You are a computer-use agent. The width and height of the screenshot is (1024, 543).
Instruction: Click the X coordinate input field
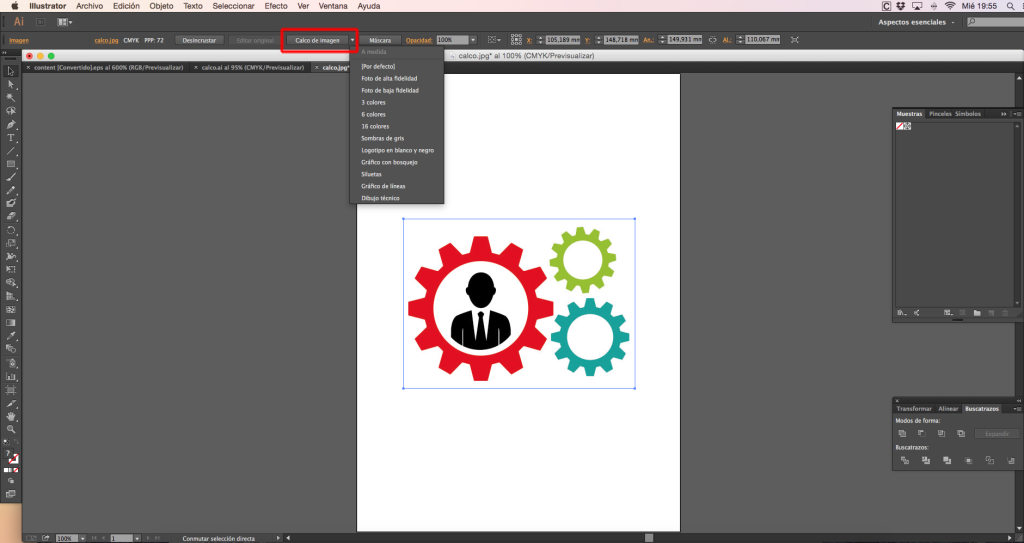click(x=566, y=40)
